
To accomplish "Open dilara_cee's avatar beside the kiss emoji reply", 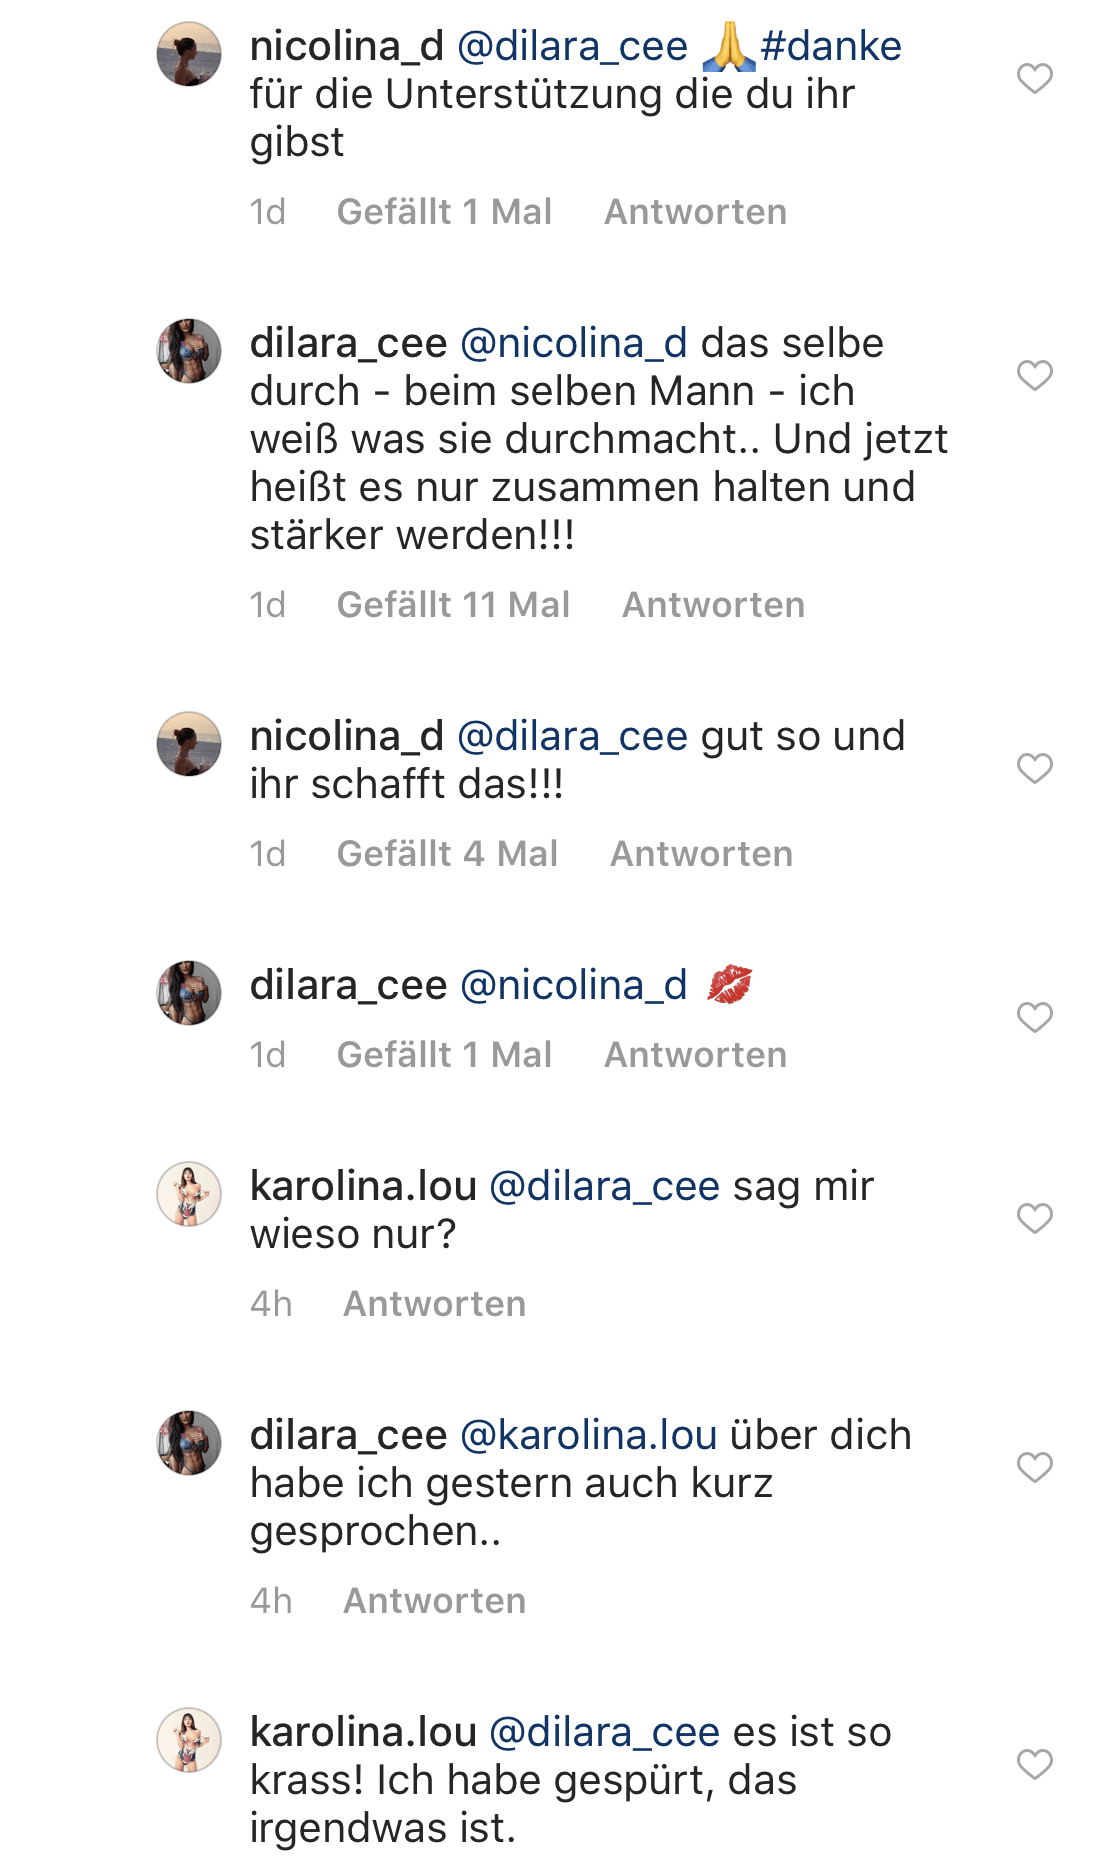I will point(189,993).
